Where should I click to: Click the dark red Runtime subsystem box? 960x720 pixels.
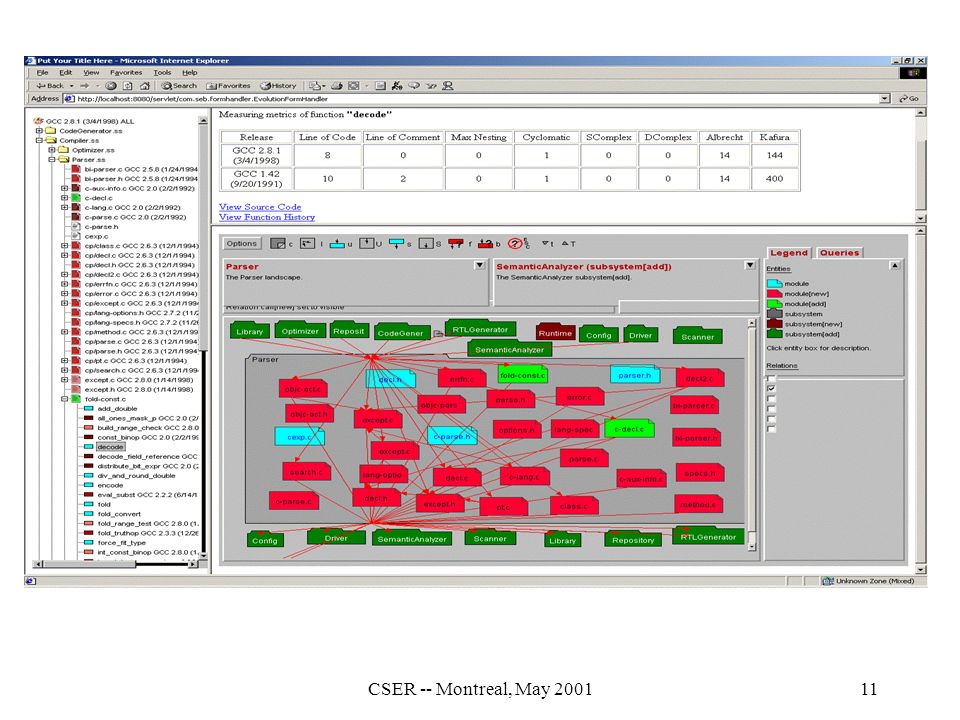tap(555, 332)
